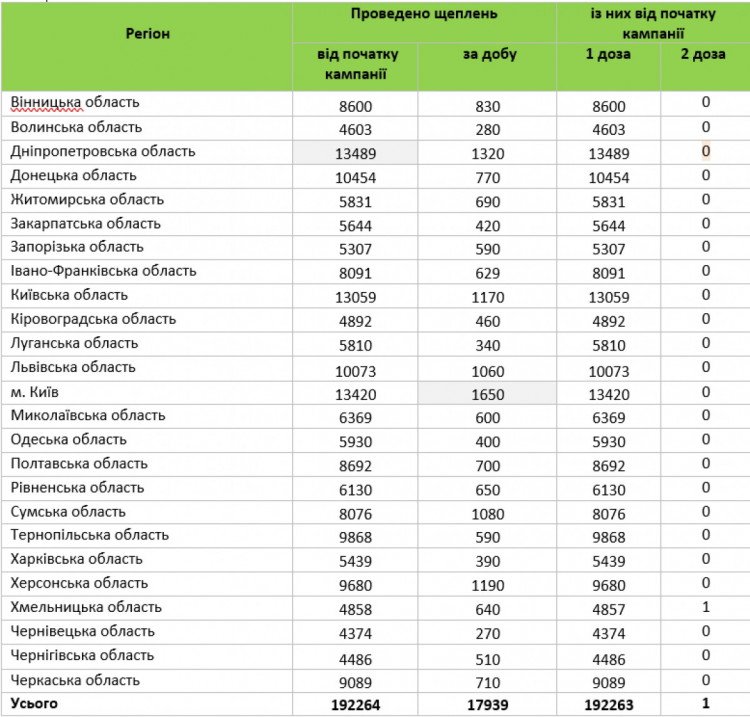
Task: Click the highlighted 13489 total cell
Action: click(355, 154)
